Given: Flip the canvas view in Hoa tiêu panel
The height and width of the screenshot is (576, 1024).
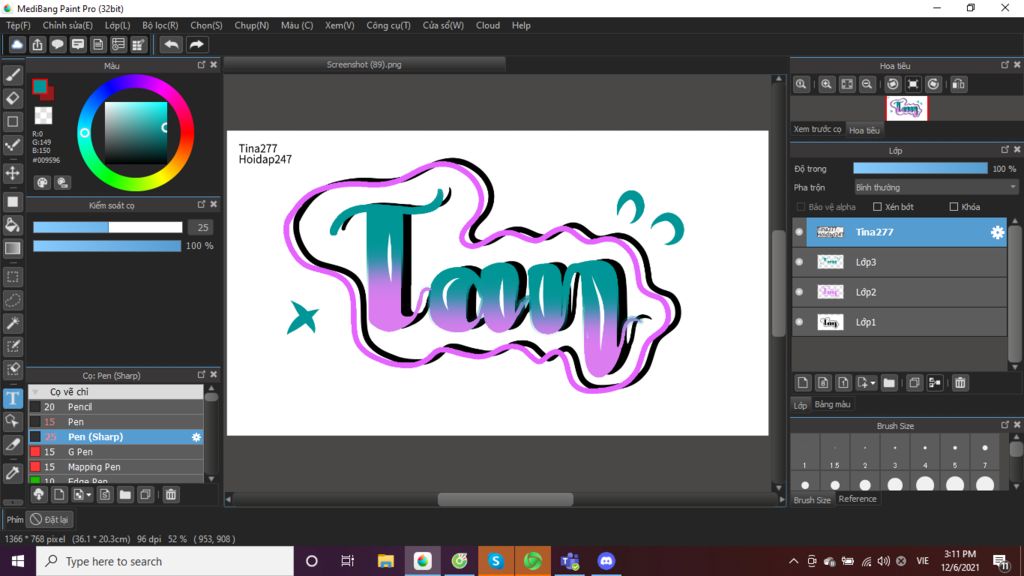Looking at the screenshot, I should [x=959, y=84].
